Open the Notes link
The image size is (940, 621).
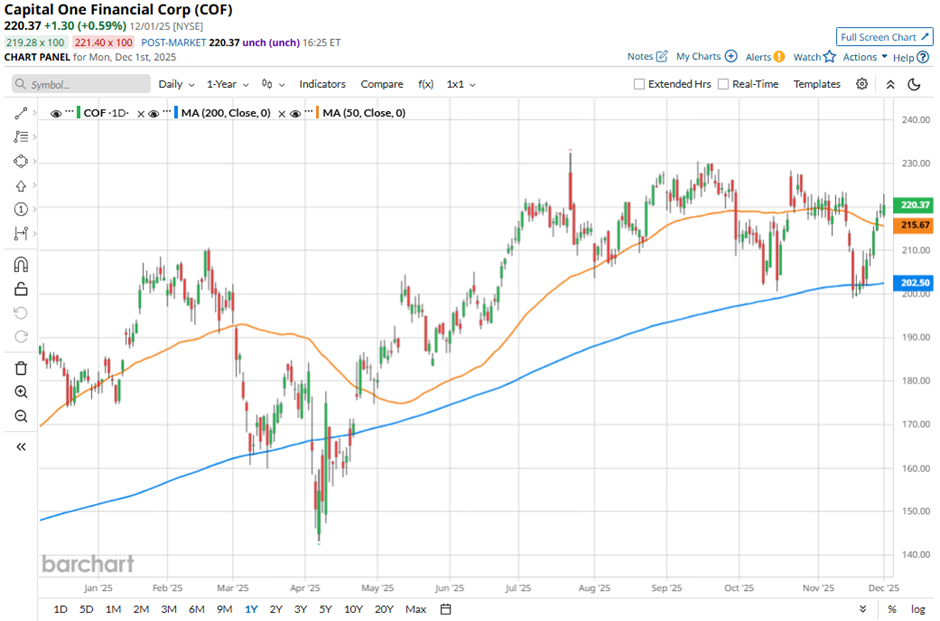[647, 57]
